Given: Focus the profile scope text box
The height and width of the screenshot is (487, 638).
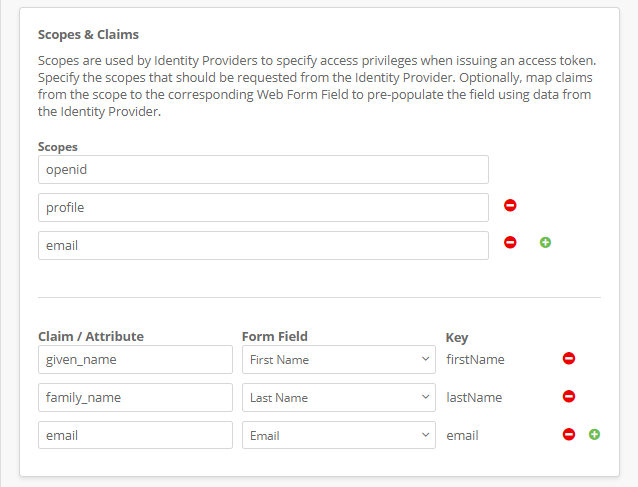Looking at the screenshot, I should (x=263, y=207).
